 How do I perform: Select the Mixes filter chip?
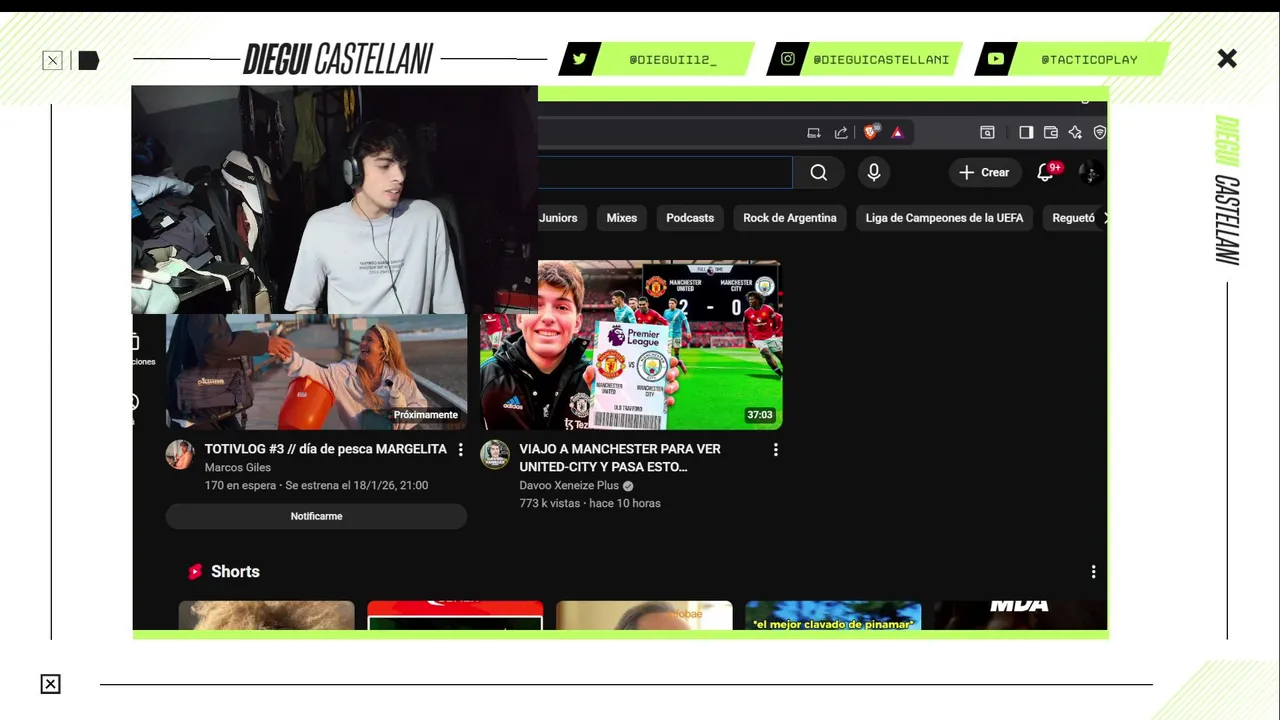point(621,218)
